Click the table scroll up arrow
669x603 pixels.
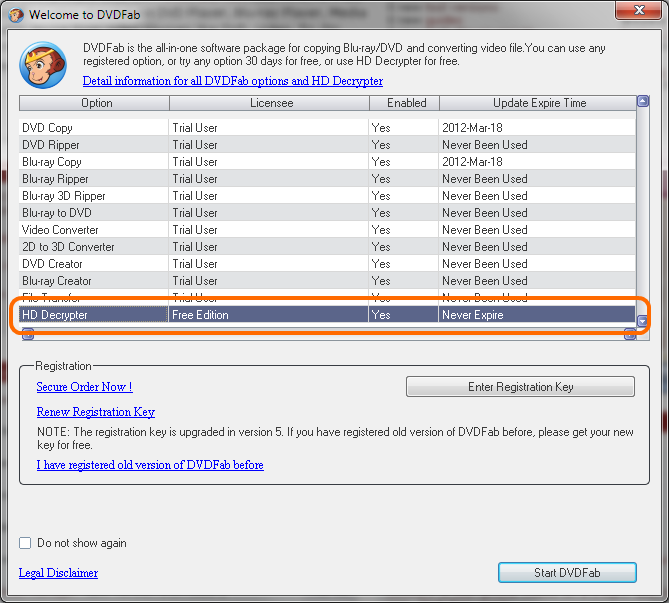pos(643,101)
